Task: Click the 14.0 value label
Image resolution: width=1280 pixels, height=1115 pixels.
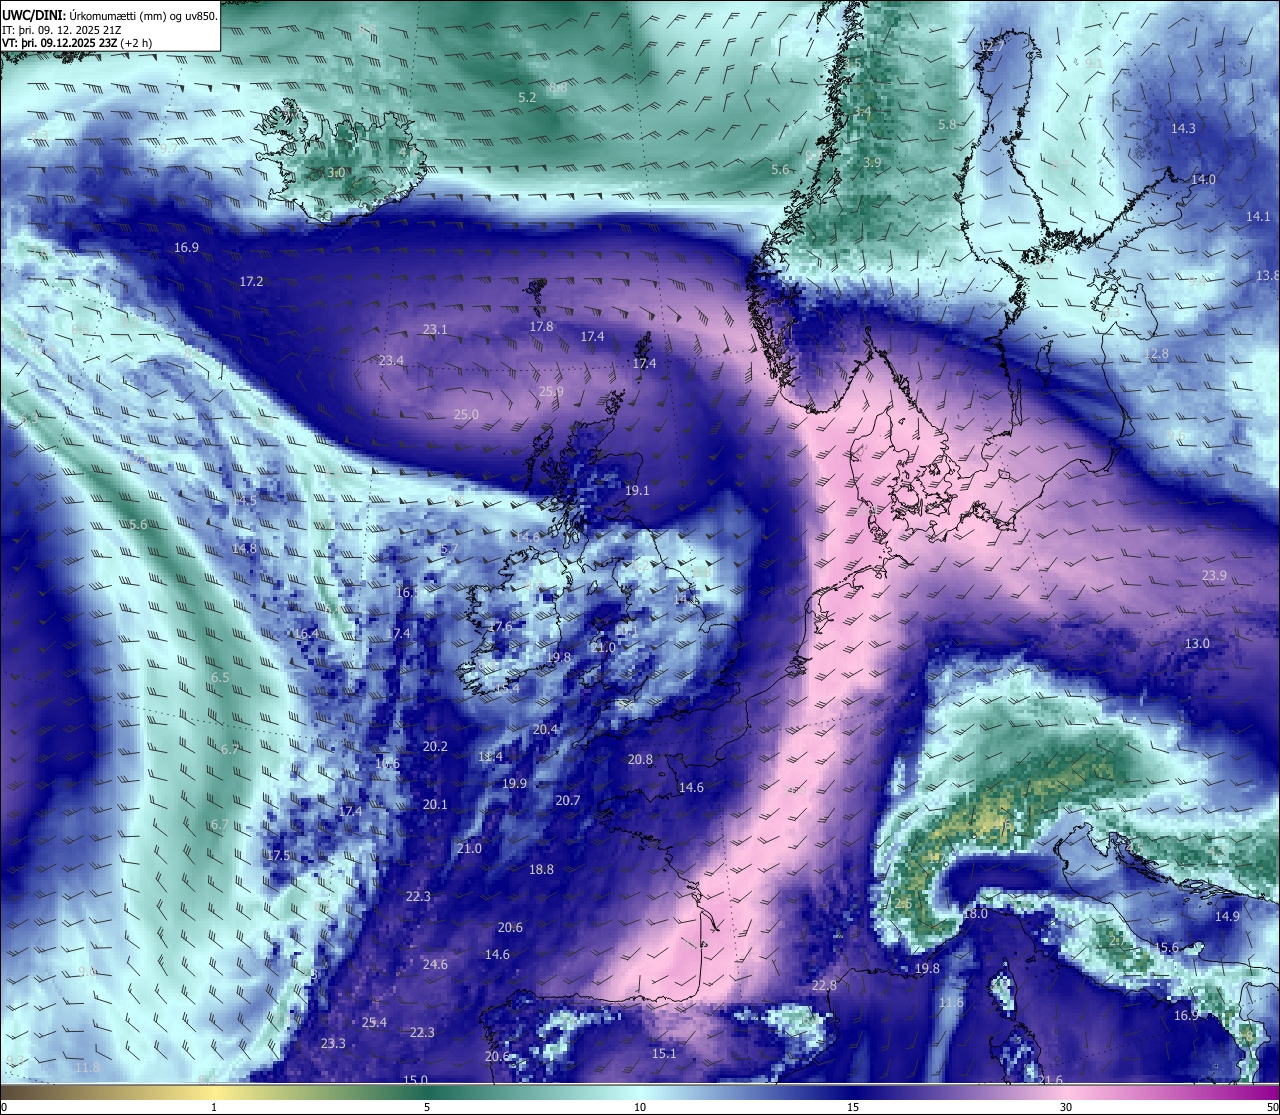Action: pos(1203,179)
